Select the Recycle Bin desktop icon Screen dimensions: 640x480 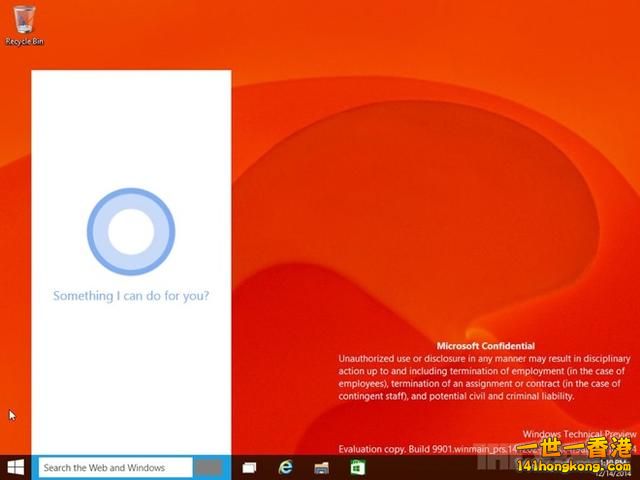(x=24, y=24)
